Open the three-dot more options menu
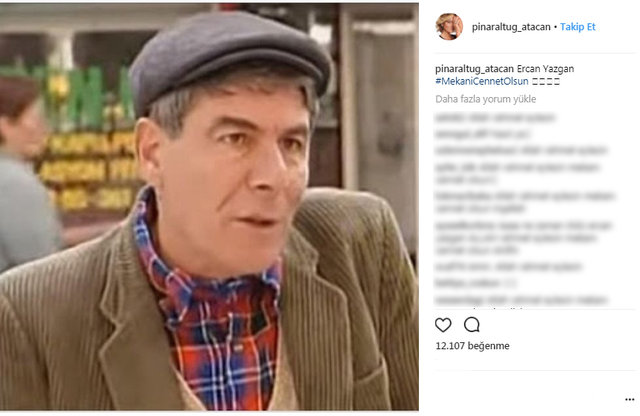This screenshot has height=416, width=640. [630, 399]
